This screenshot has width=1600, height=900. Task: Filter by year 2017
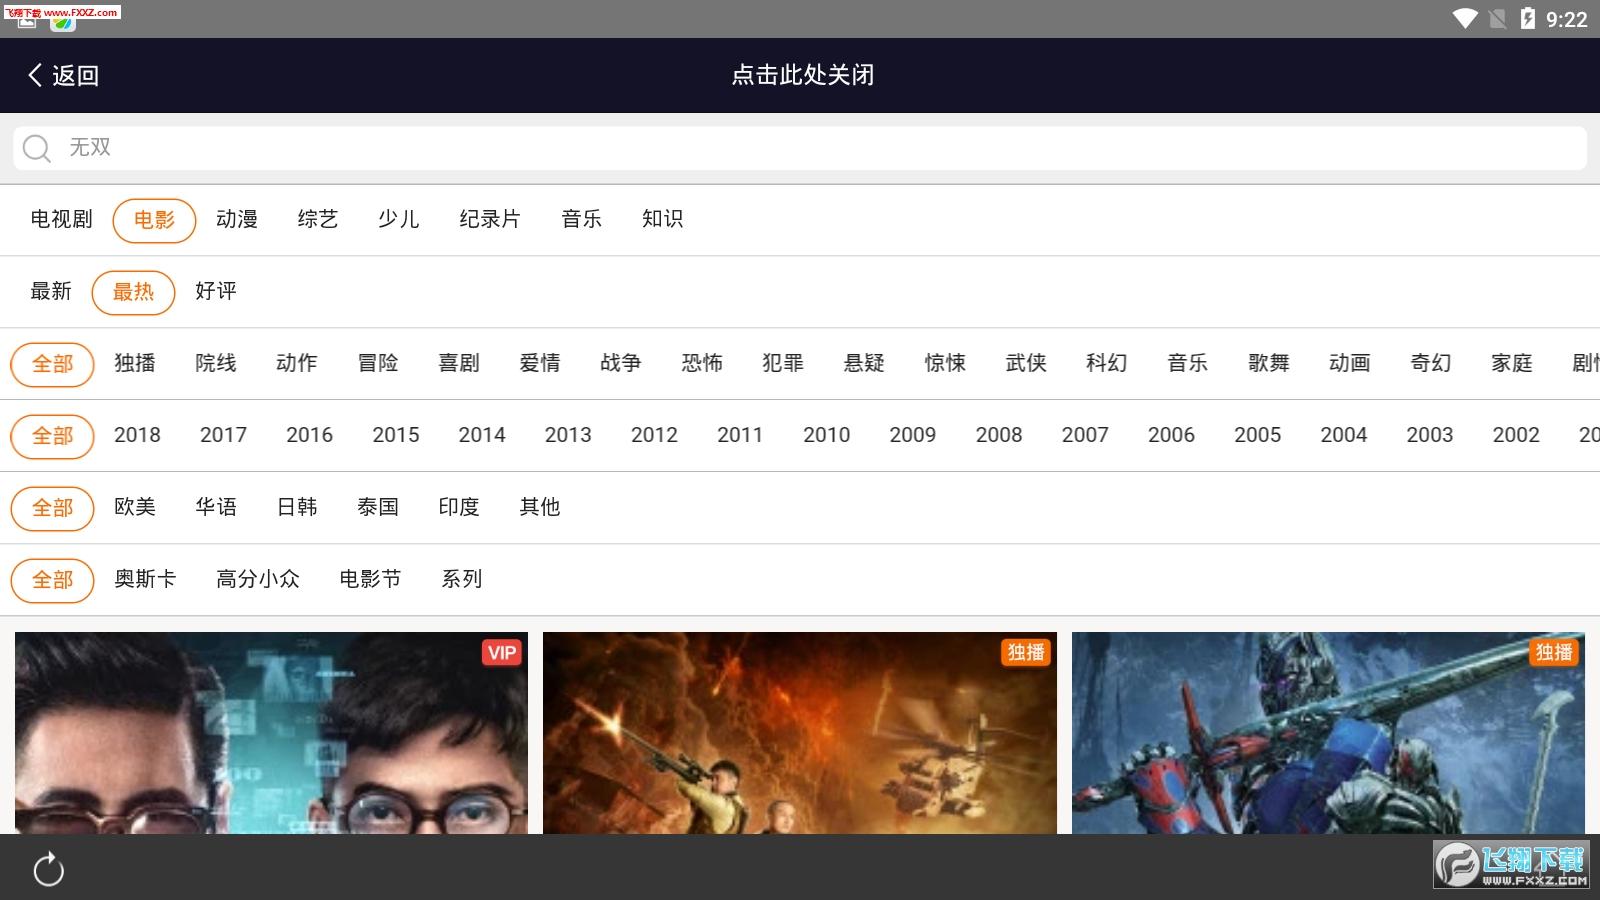223,435
